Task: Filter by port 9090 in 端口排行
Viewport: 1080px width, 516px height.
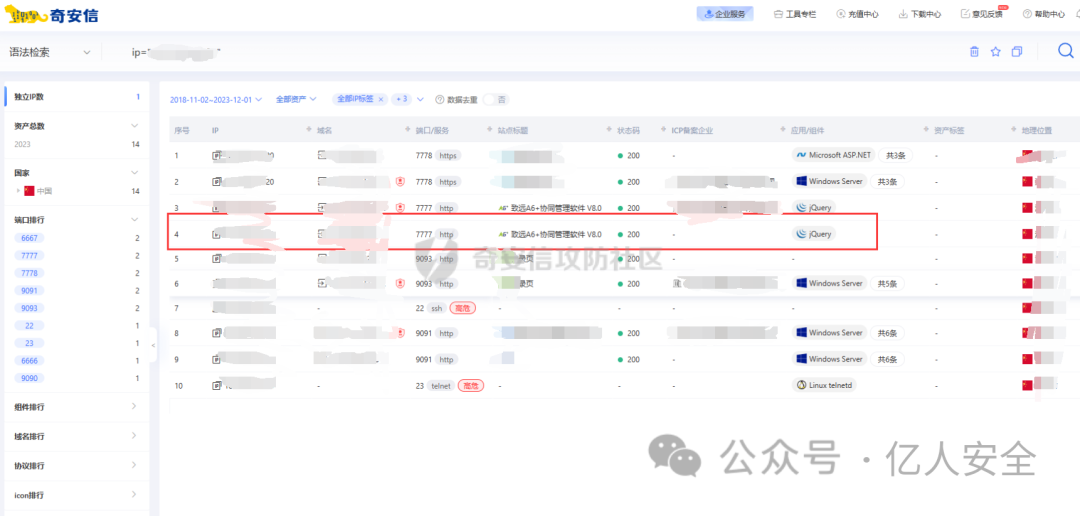Action: click(x=29, y=378)
